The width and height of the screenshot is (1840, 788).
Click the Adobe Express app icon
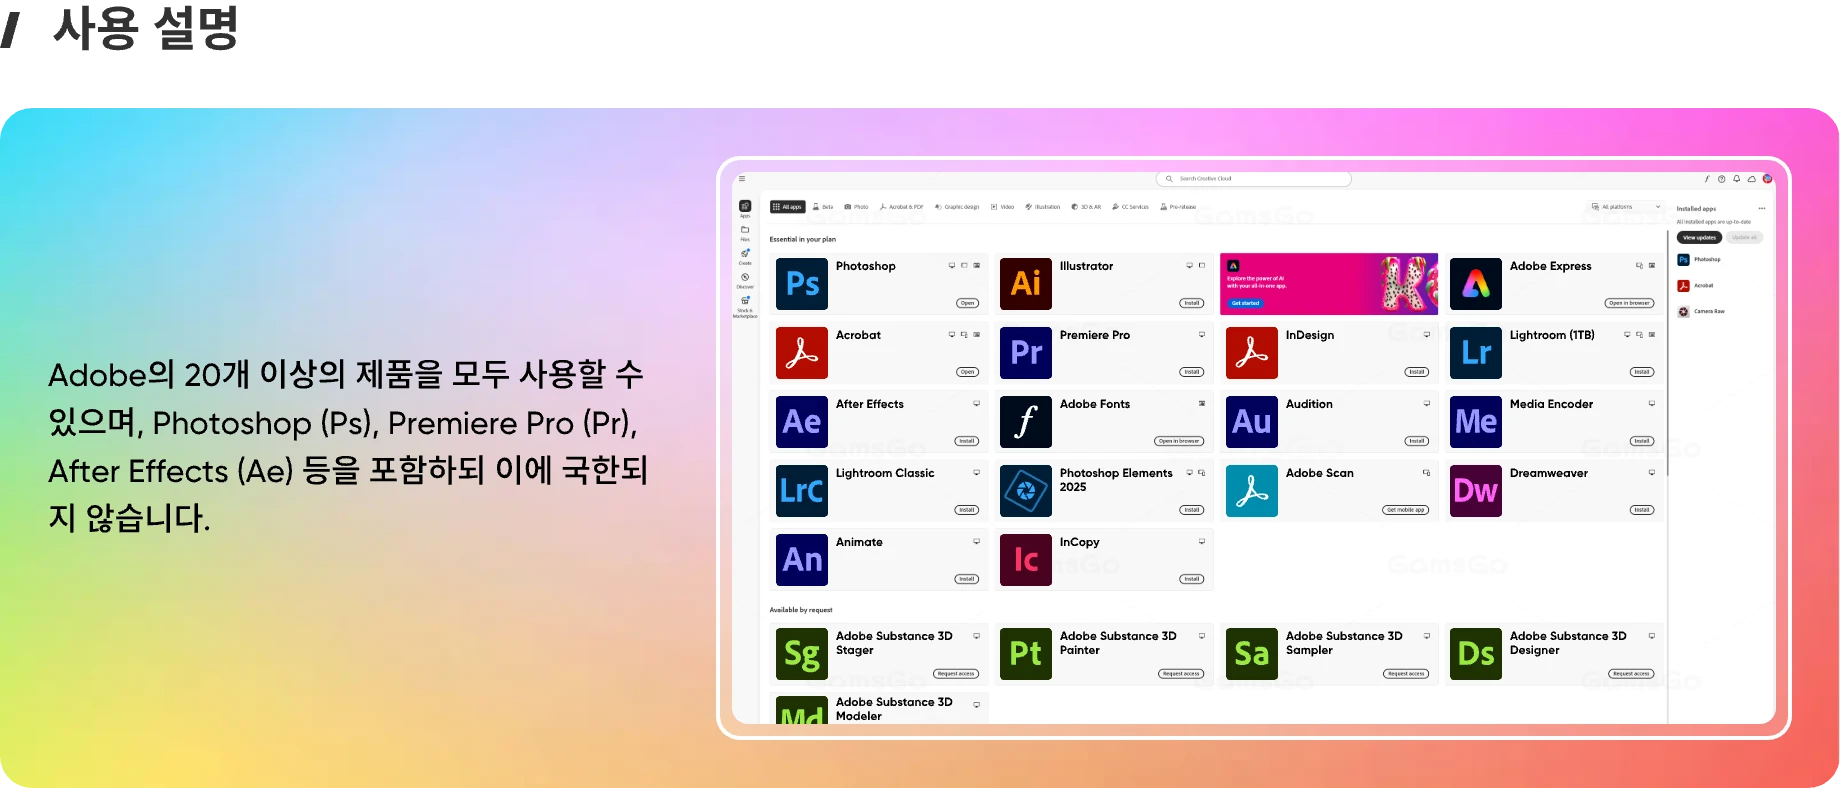(x=1476, y=284)
